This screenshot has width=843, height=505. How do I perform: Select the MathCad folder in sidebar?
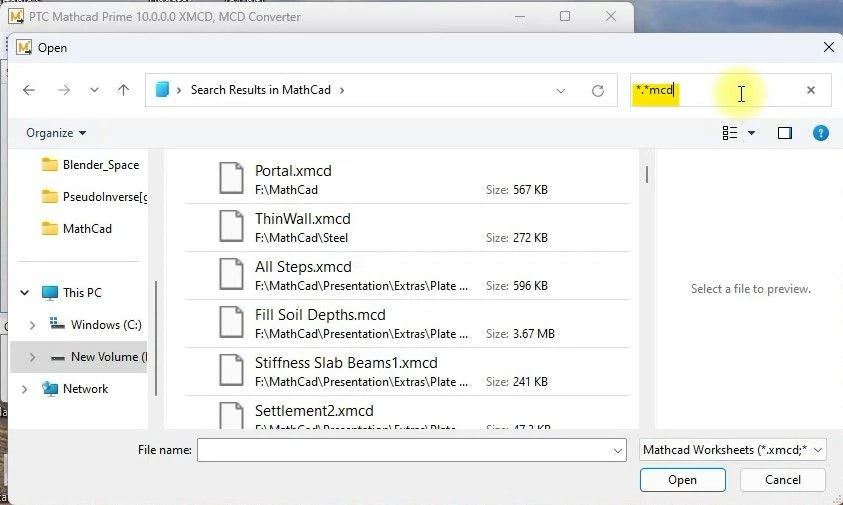(76, 229)
